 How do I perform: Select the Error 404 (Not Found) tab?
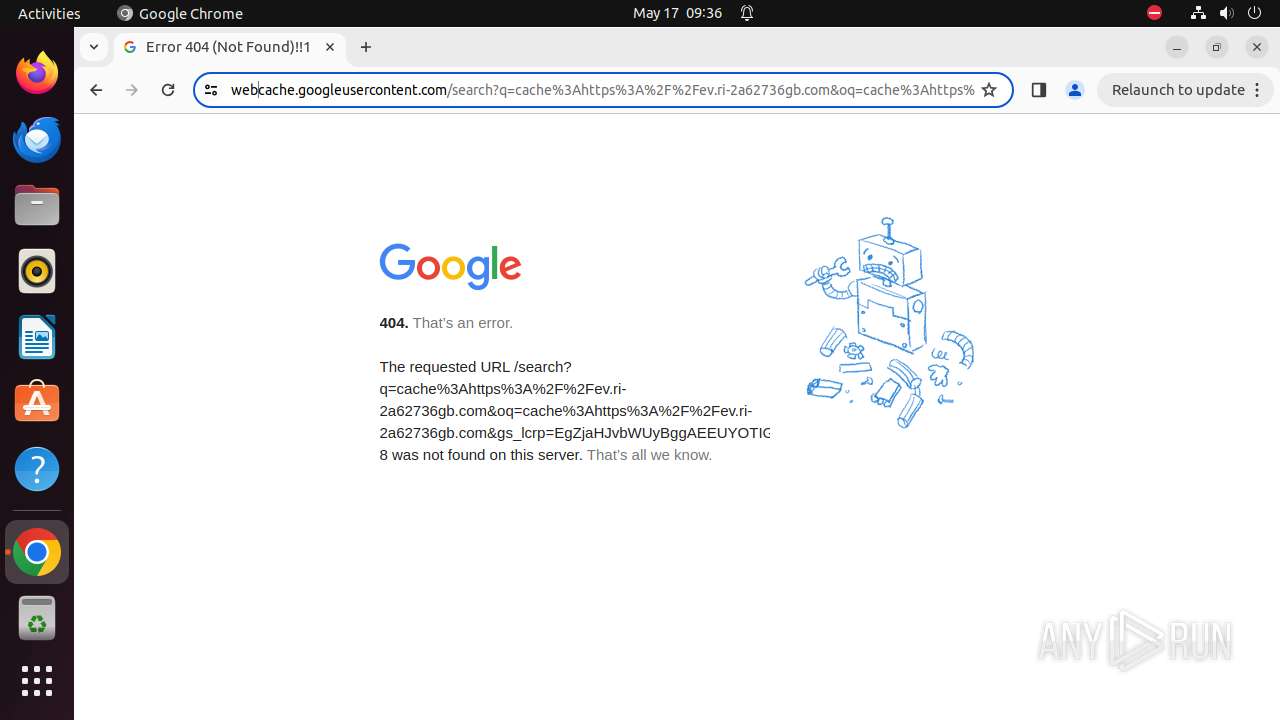[230, 47]
